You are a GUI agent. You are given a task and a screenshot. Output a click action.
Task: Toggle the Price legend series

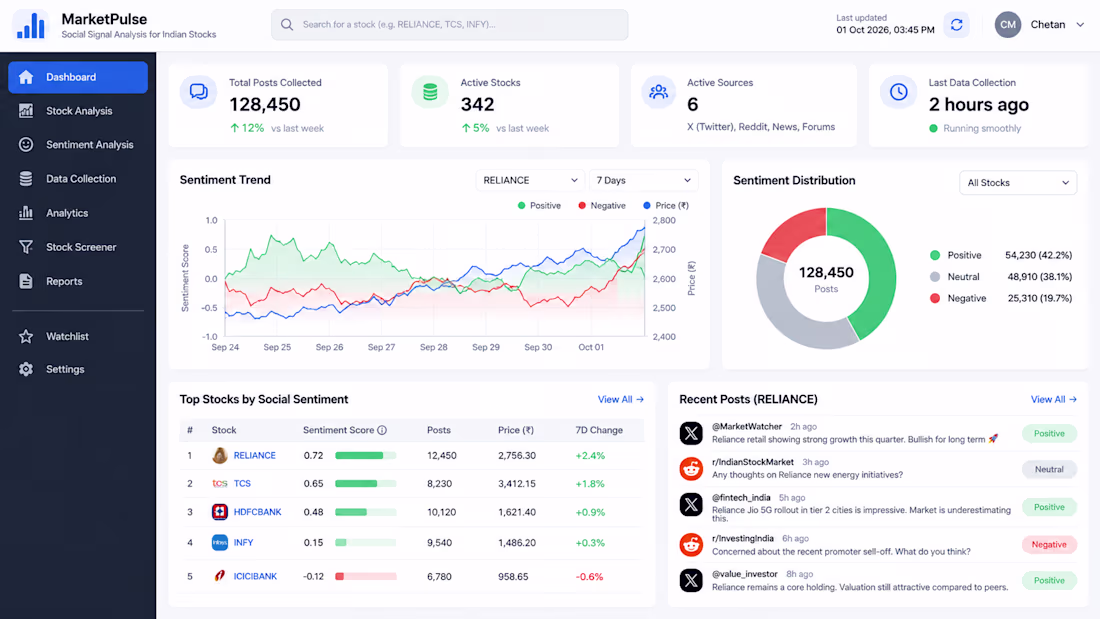click(x=666, y=206)
